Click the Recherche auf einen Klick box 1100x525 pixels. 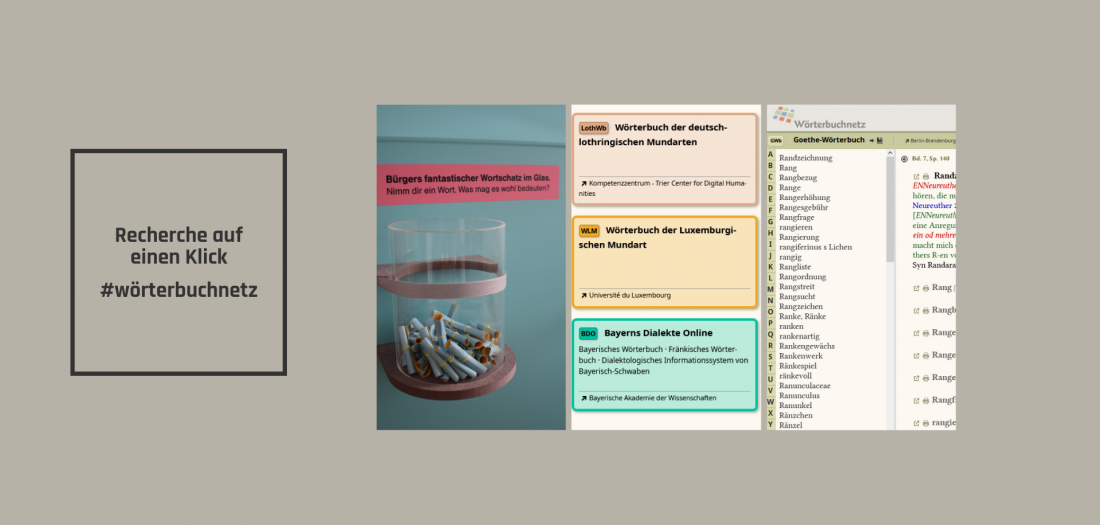tap(179, 262)
